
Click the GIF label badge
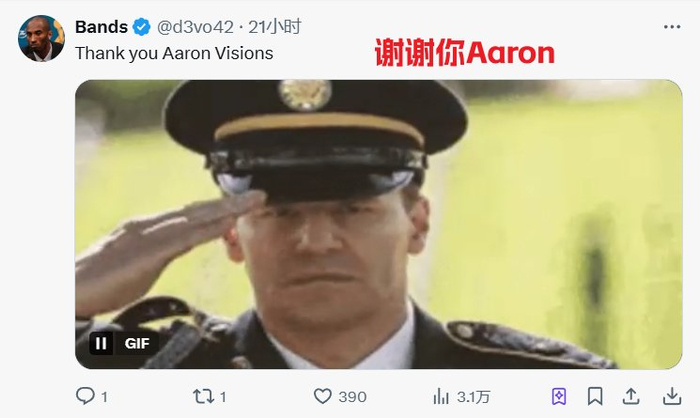(x=137, y=343)
